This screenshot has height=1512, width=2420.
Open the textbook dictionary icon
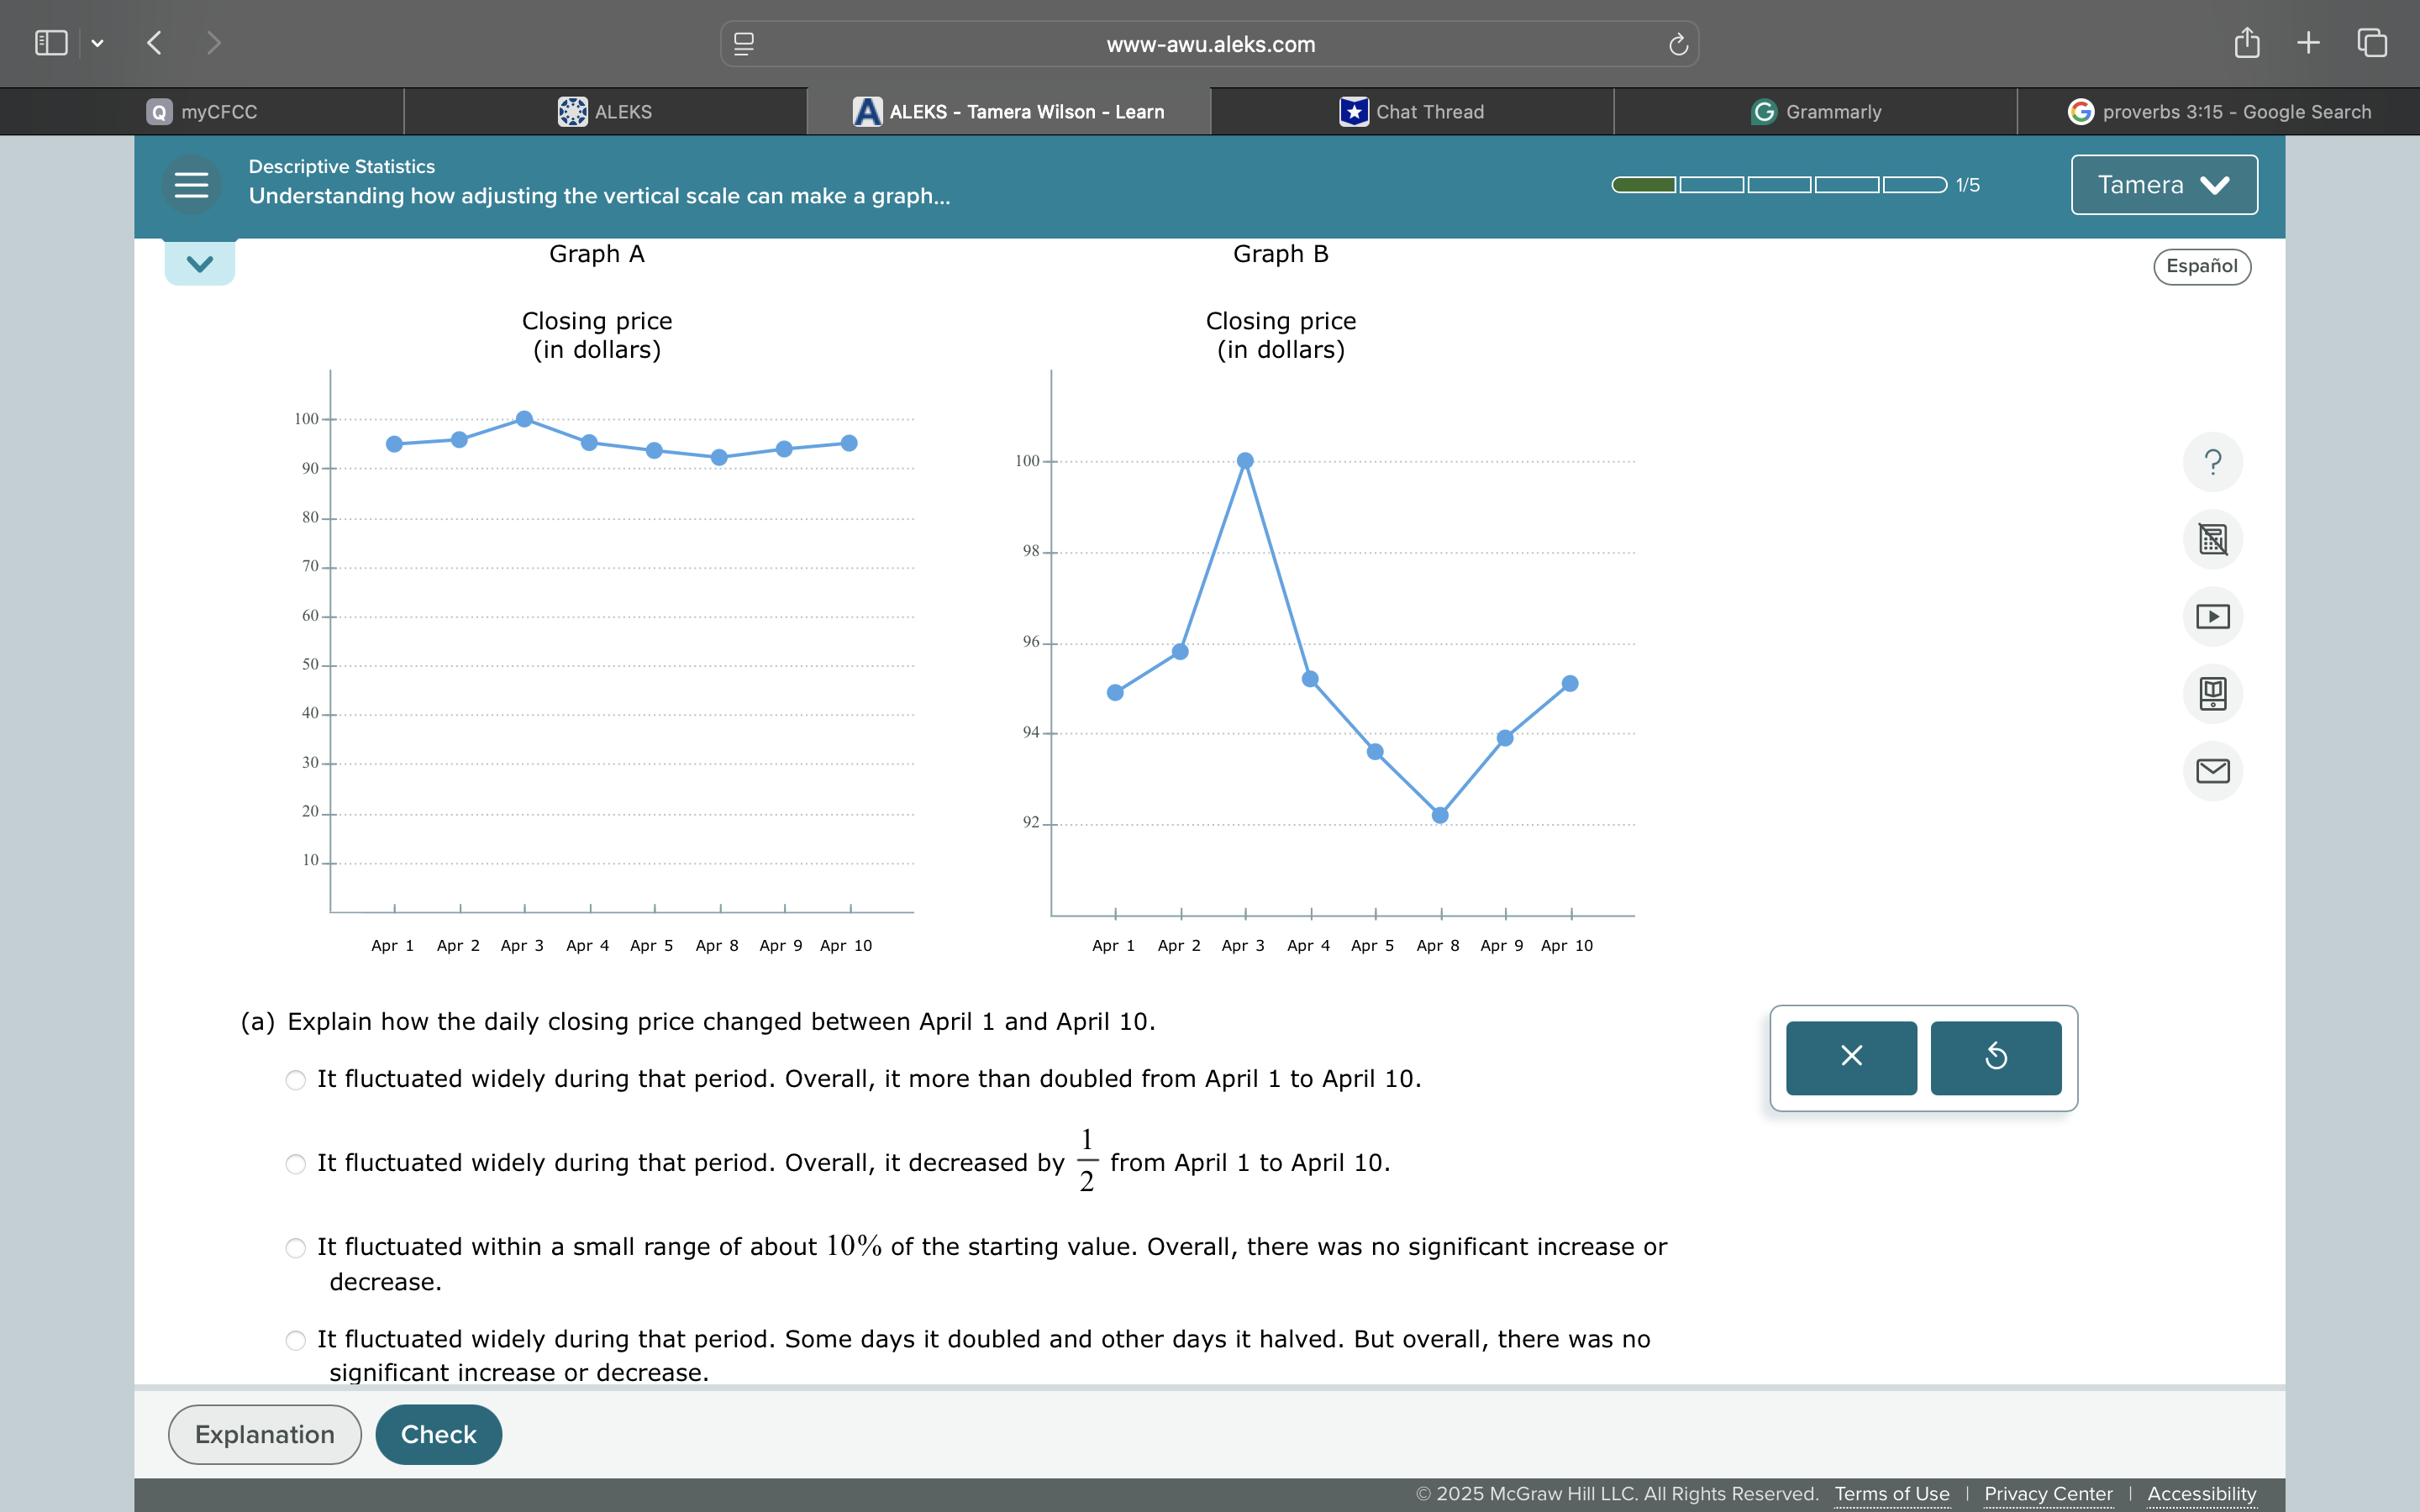[x=2212, y=694]
